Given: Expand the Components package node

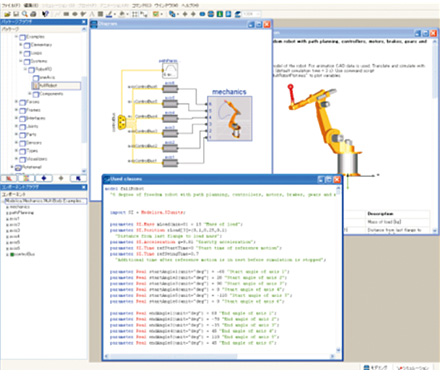Looking at the screenshot, I should coord(29,94).
